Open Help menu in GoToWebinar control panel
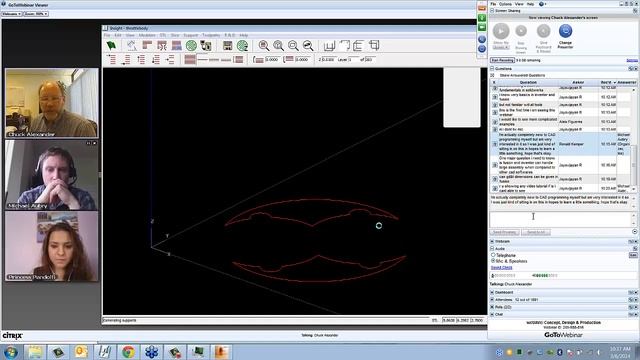The height and width of the screenshot is (360, 640). pos(531,4)
